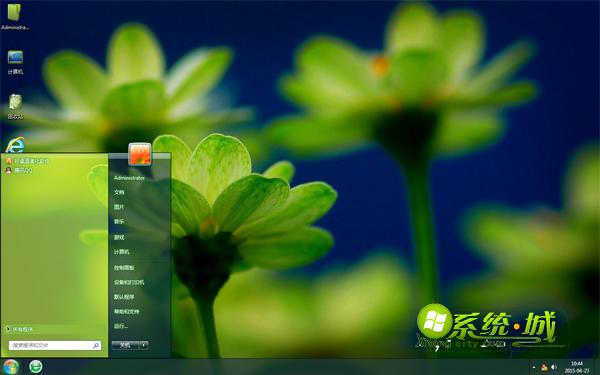Expand 所有程序 (All Programs) list

click(20, 329)
